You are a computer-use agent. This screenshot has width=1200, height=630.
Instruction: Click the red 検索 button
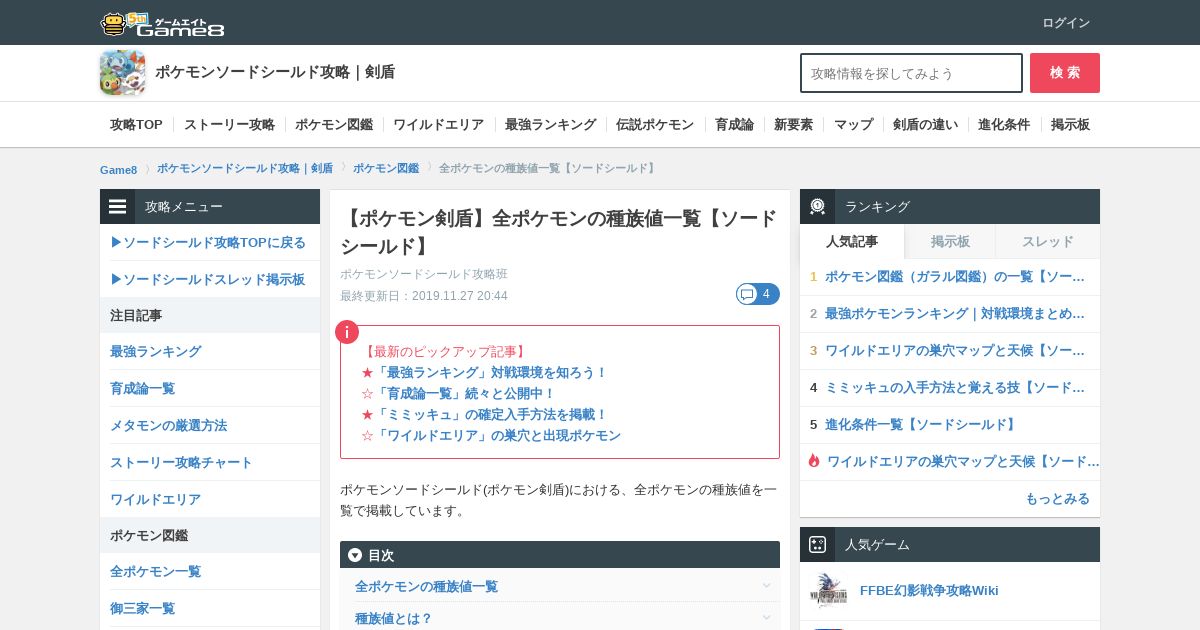click(x=1065, y=73)
